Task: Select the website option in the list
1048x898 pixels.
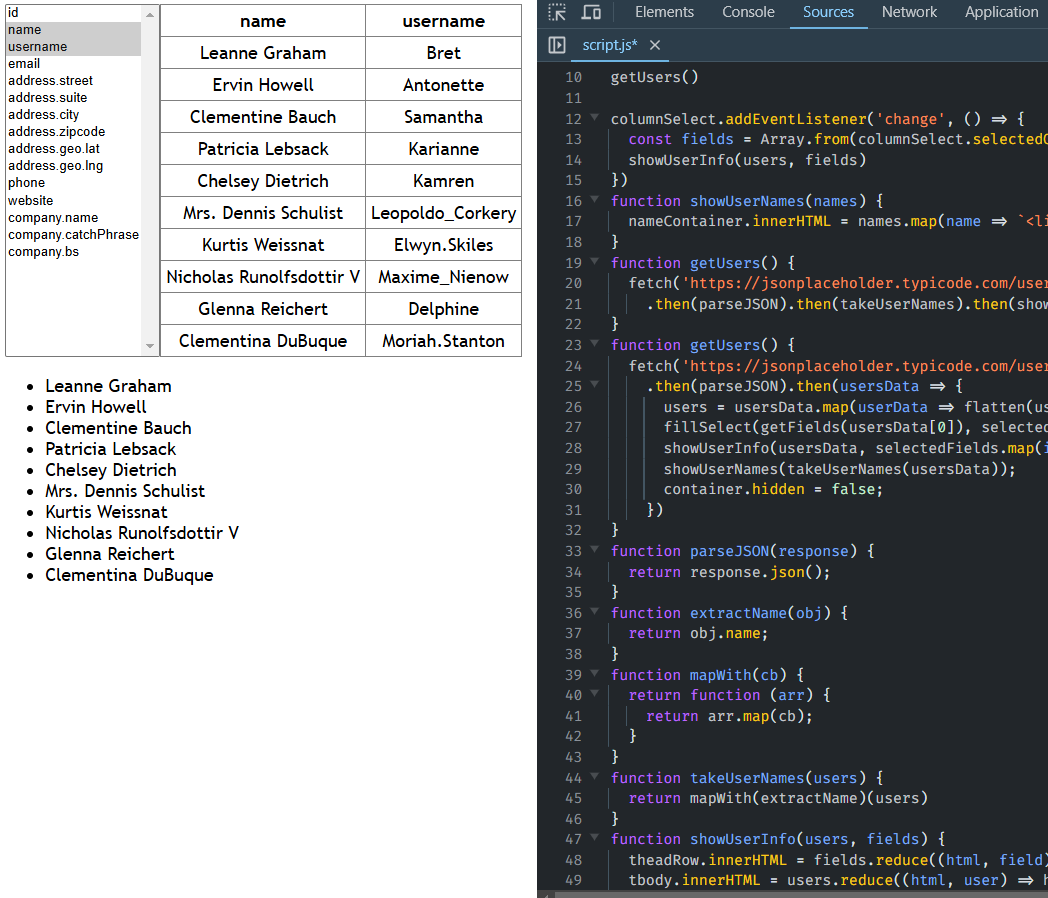Action: pyautogui.click(x=74, y=200)
